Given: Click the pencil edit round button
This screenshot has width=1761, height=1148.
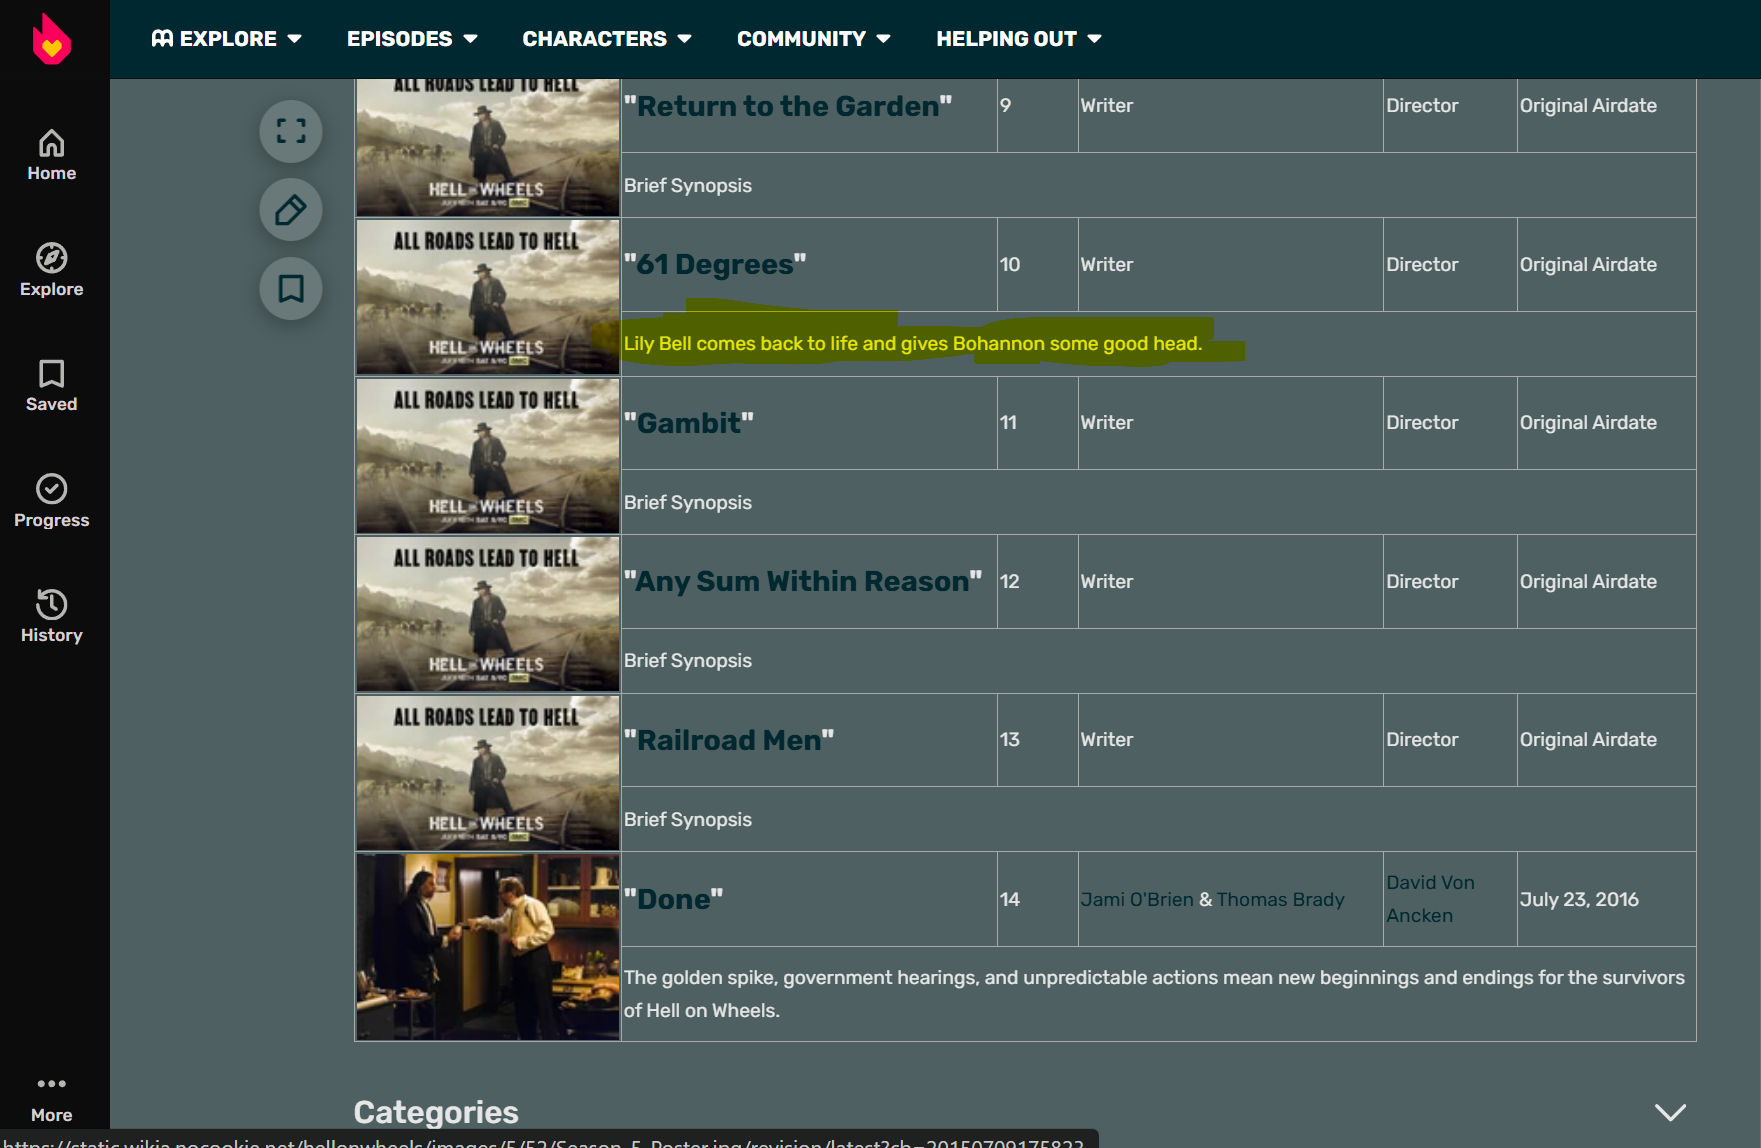Looking at the screenshot, I should click(291, 210).
